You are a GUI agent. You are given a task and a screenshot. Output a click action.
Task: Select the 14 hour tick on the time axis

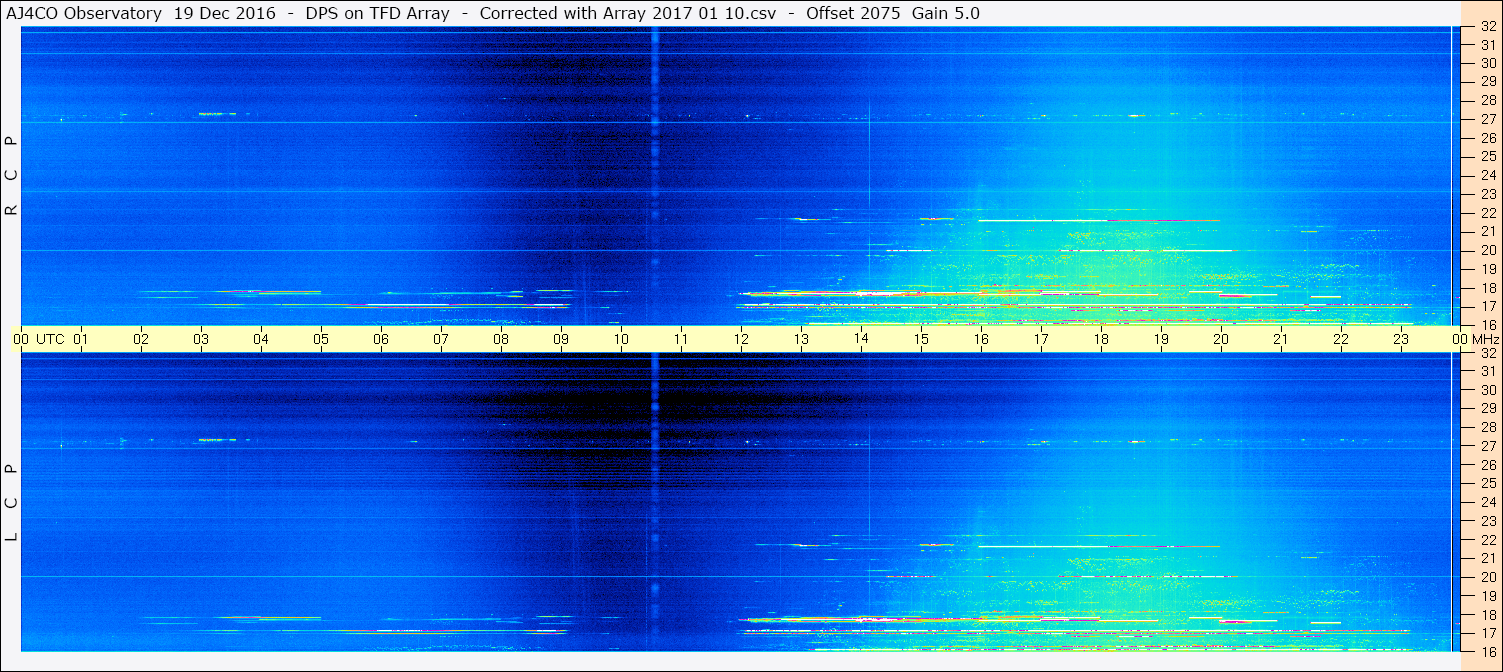[x=861, y=339]
